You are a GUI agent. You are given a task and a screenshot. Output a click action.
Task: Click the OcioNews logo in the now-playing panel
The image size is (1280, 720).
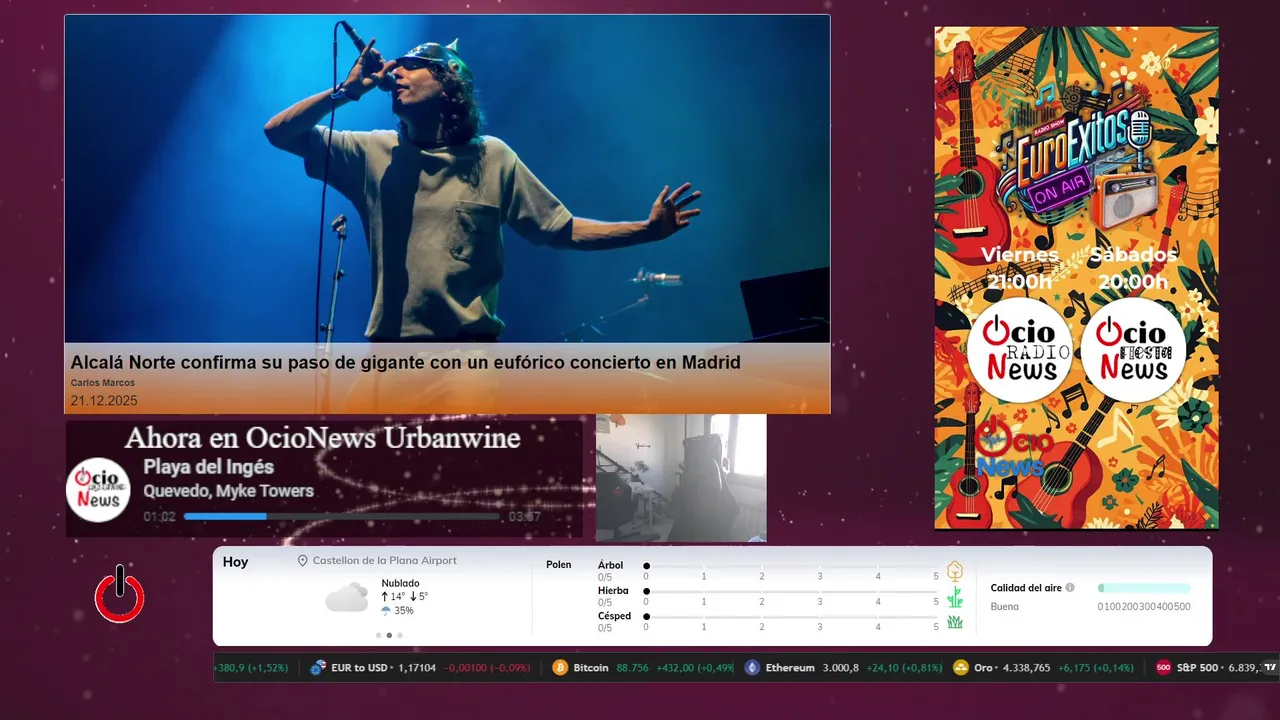(x=99, y=489)
